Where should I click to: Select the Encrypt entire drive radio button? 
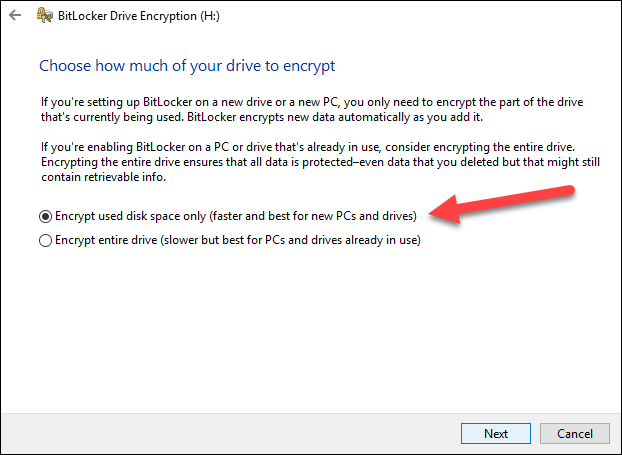click(46, 240)
